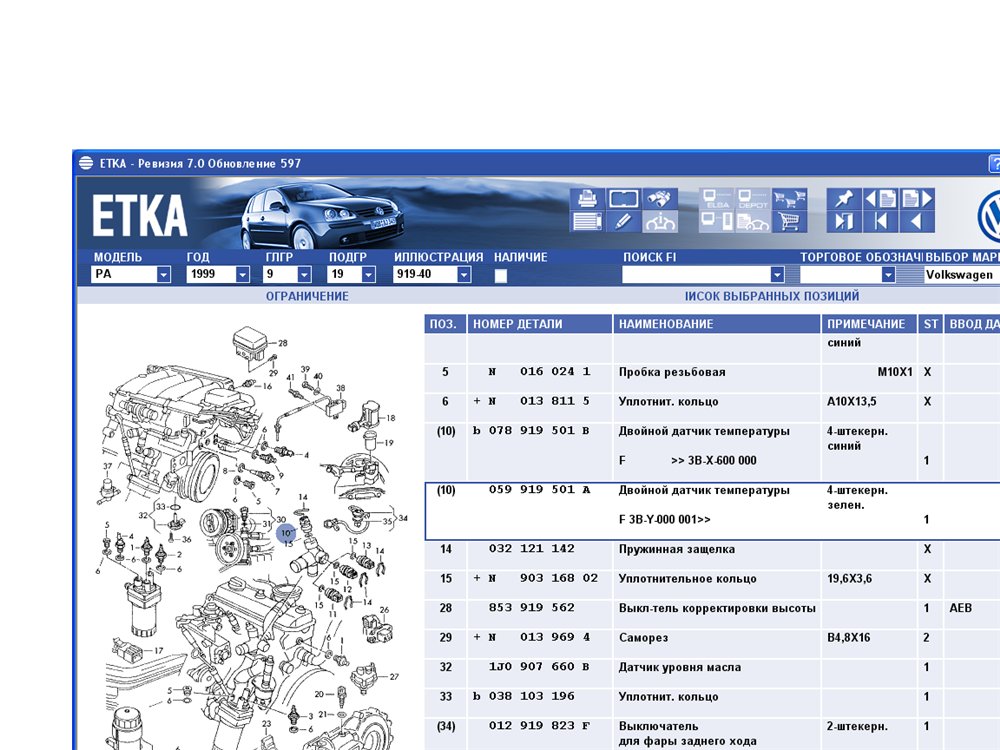
Task: Select part number N 016 024 1
Action: click(540, 371)
